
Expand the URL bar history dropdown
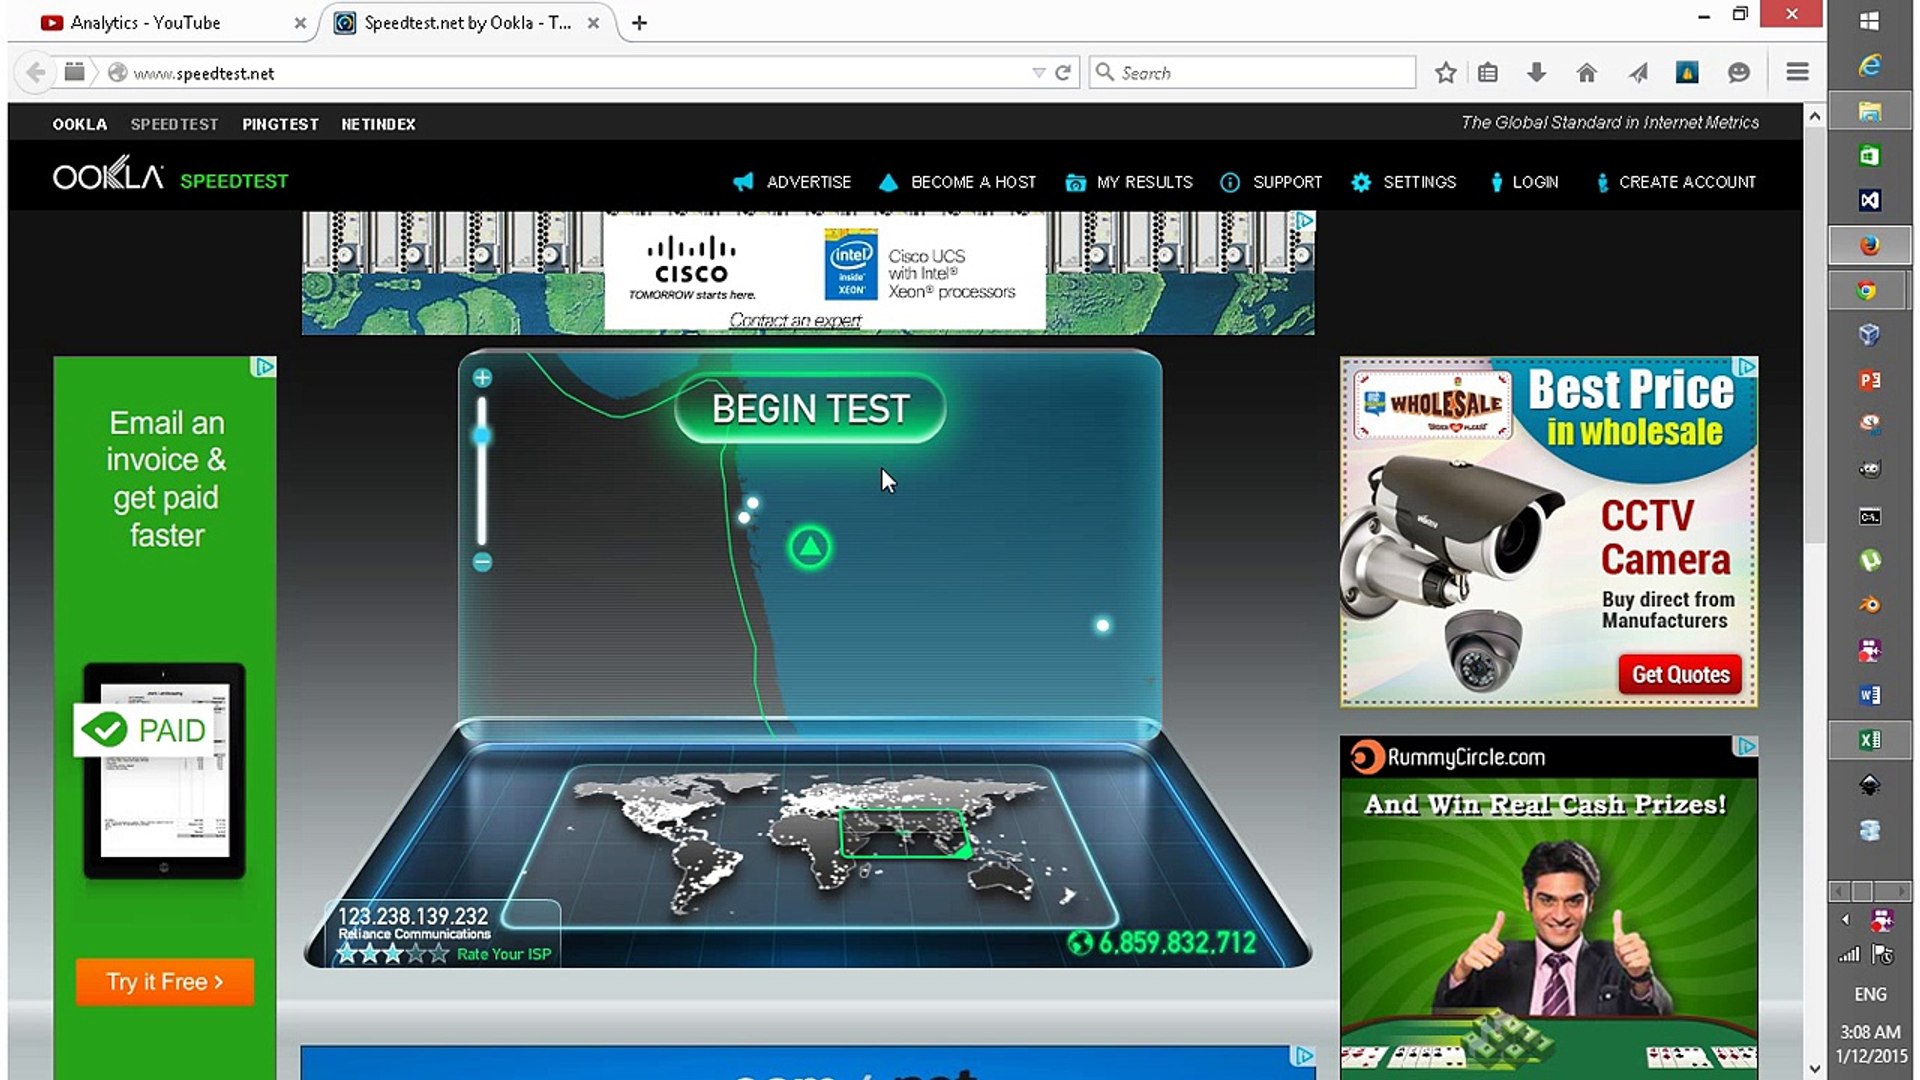[1038, 73]
